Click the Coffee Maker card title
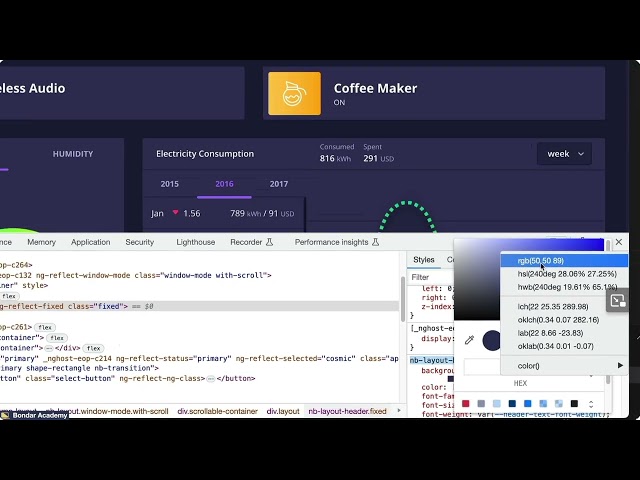Viewport: 640px width, 480px height. [x=375, y=88]
